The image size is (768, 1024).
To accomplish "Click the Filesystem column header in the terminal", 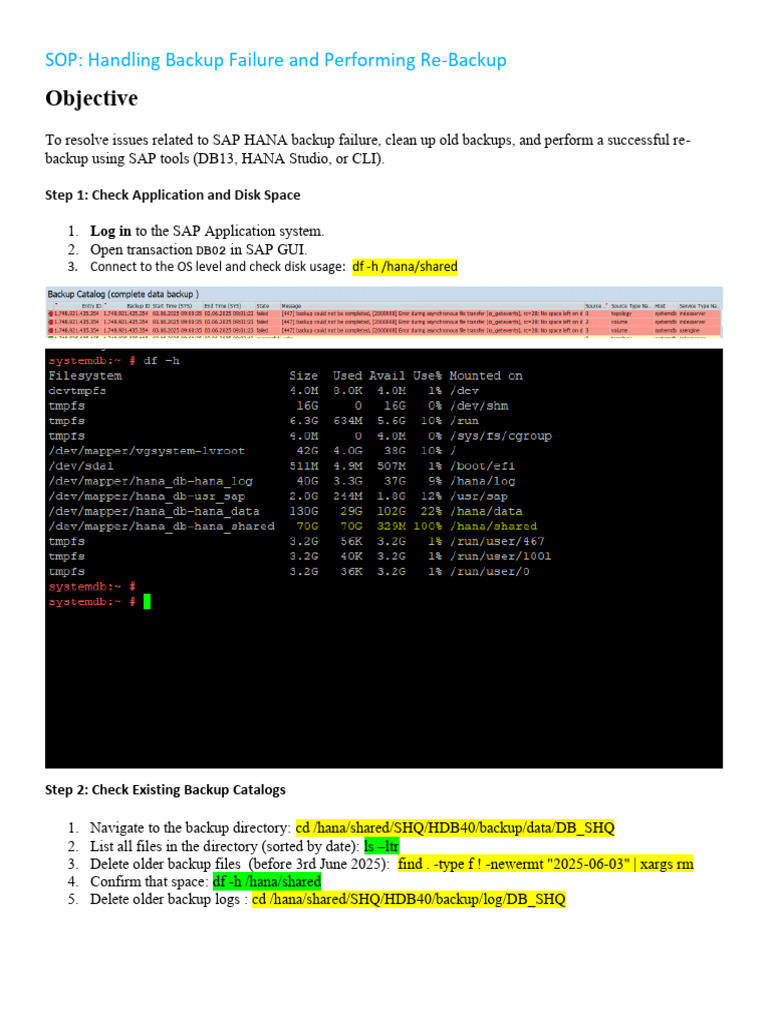I will click(85, 376).
